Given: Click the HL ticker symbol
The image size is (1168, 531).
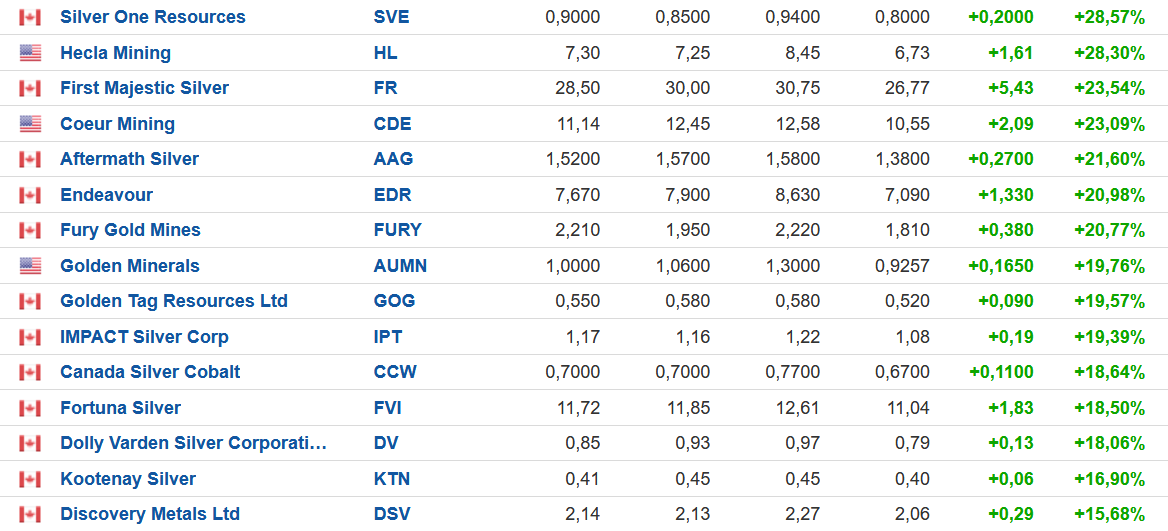Looking at the screenshot, I should 385,53.
